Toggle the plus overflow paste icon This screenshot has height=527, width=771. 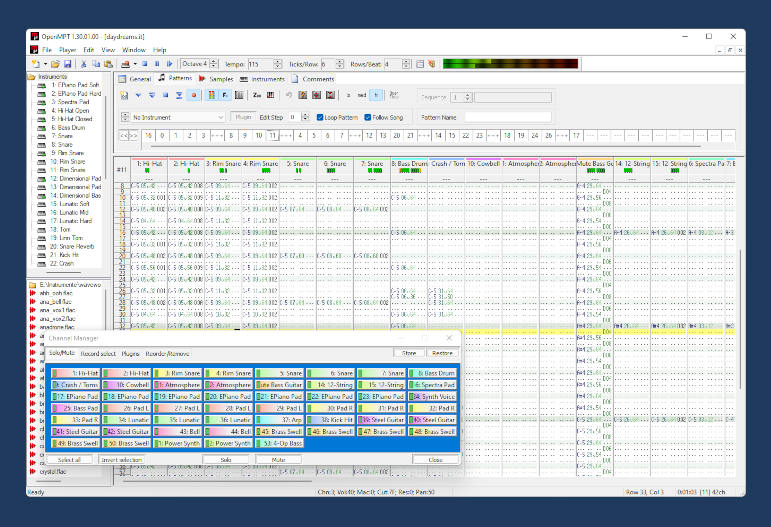click(376, 95)
